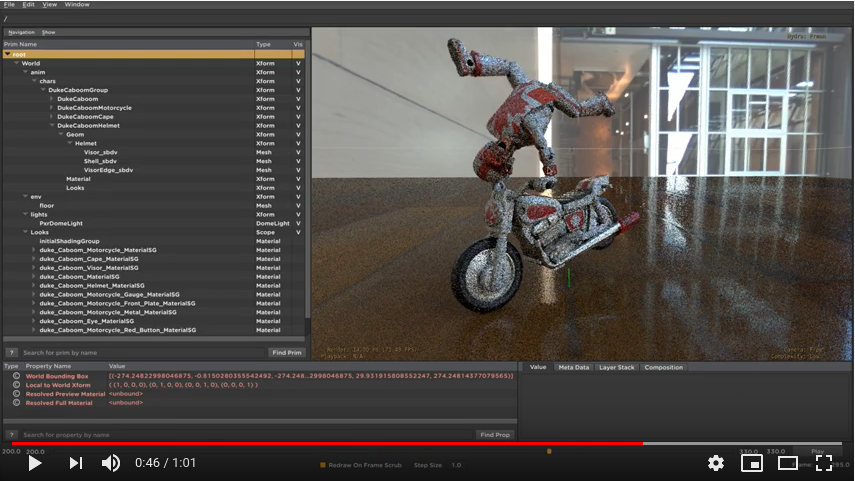
Task: Collapse the root prim
Action: 7,55
